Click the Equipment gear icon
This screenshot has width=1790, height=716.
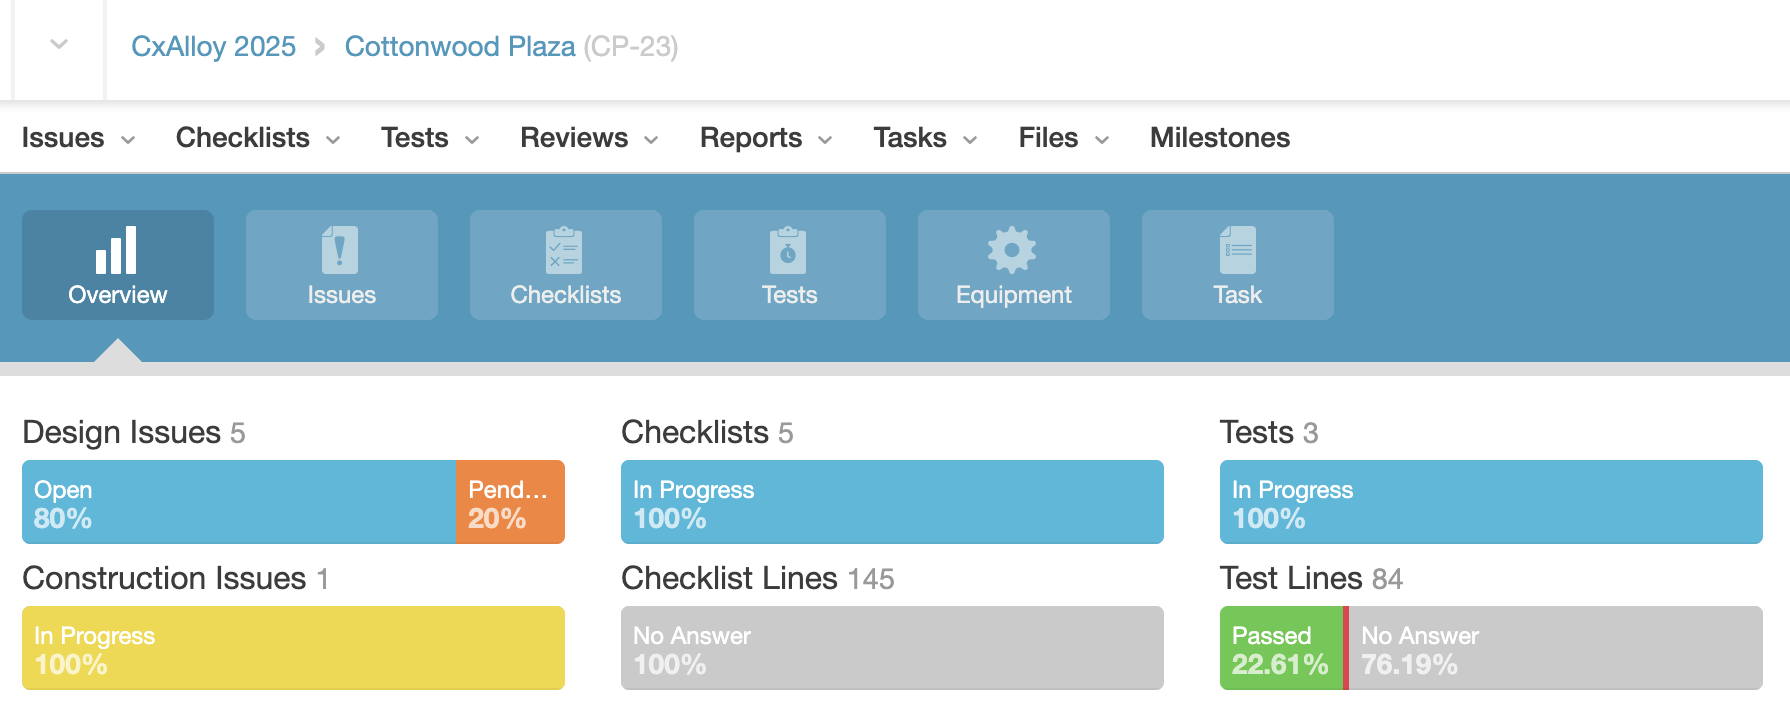[x=1013, y=251]
